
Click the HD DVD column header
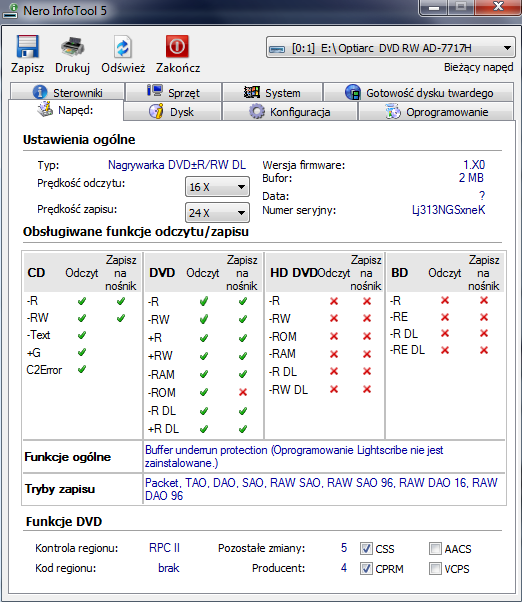(293, 273)
